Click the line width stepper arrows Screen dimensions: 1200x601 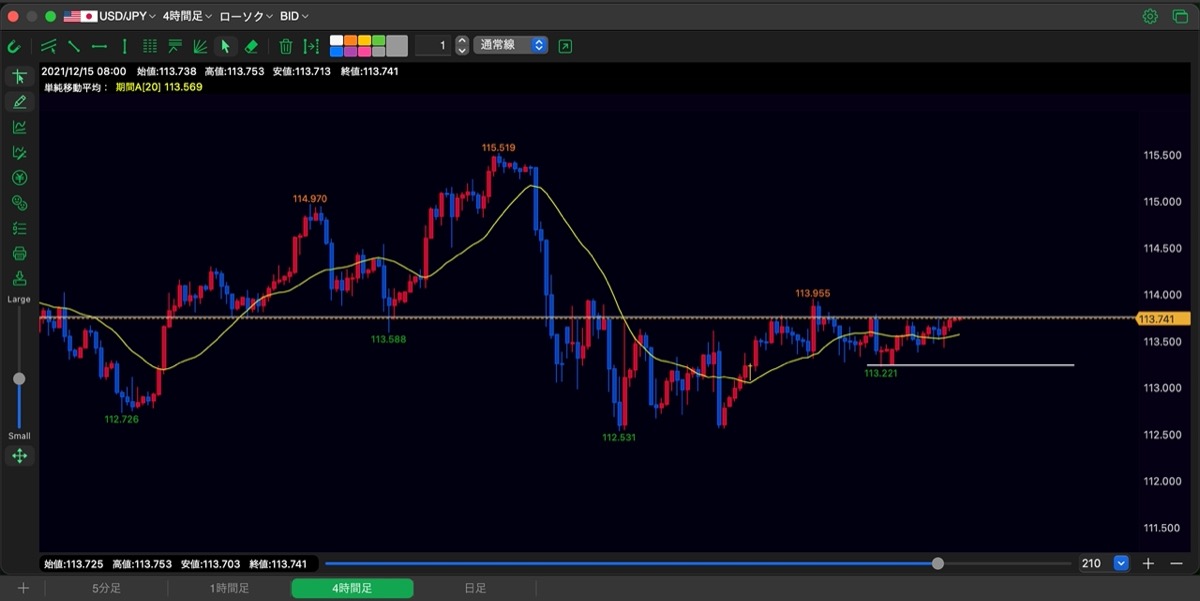[461, 46]
